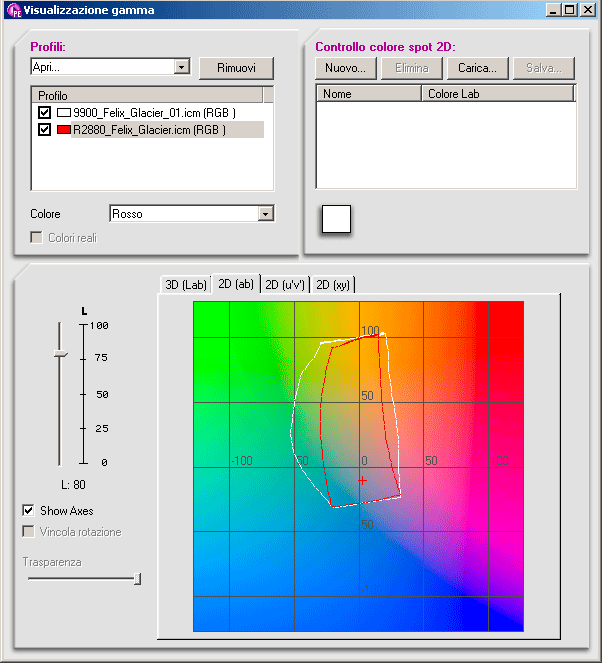
Task: Click the Profilo column header
Action: click(x=147, y=95)
